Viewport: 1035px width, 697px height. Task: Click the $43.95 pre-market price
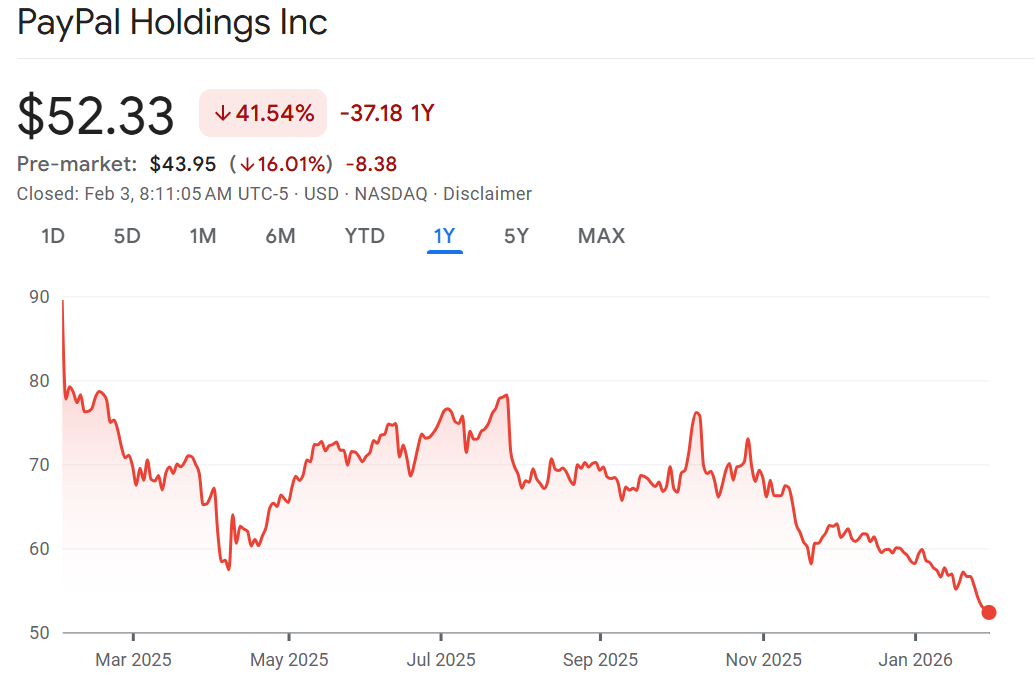click(183, 164)
